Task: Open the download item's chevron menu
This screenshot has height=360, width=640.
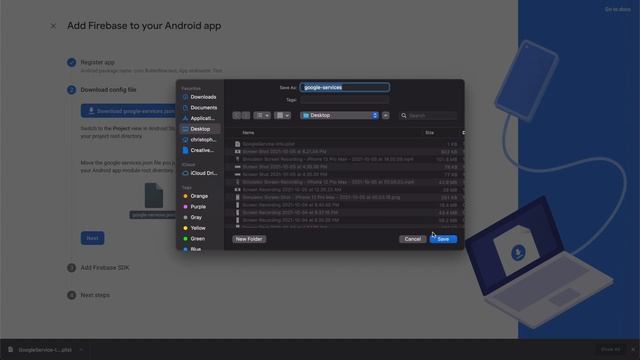Action: pyautogui.click(x=81, y=350)
